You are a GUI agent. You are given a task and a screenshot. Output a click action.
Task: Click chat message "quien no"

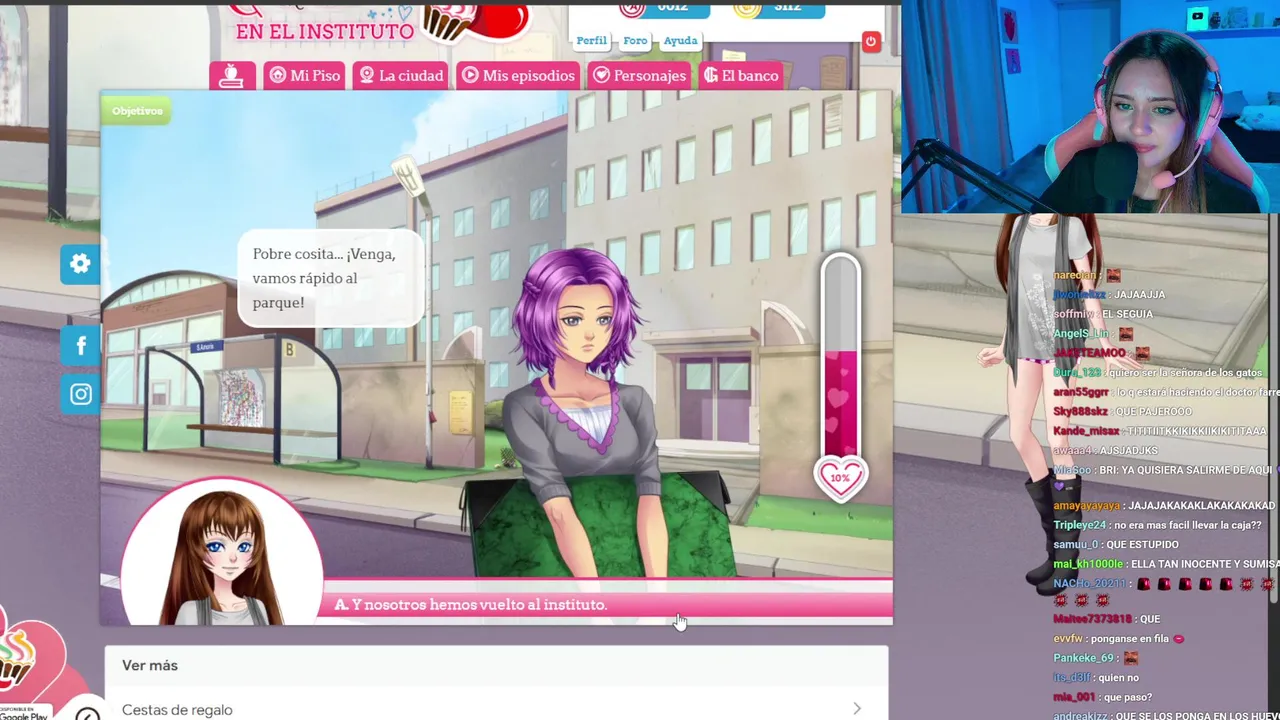[x=1118, y=677]
